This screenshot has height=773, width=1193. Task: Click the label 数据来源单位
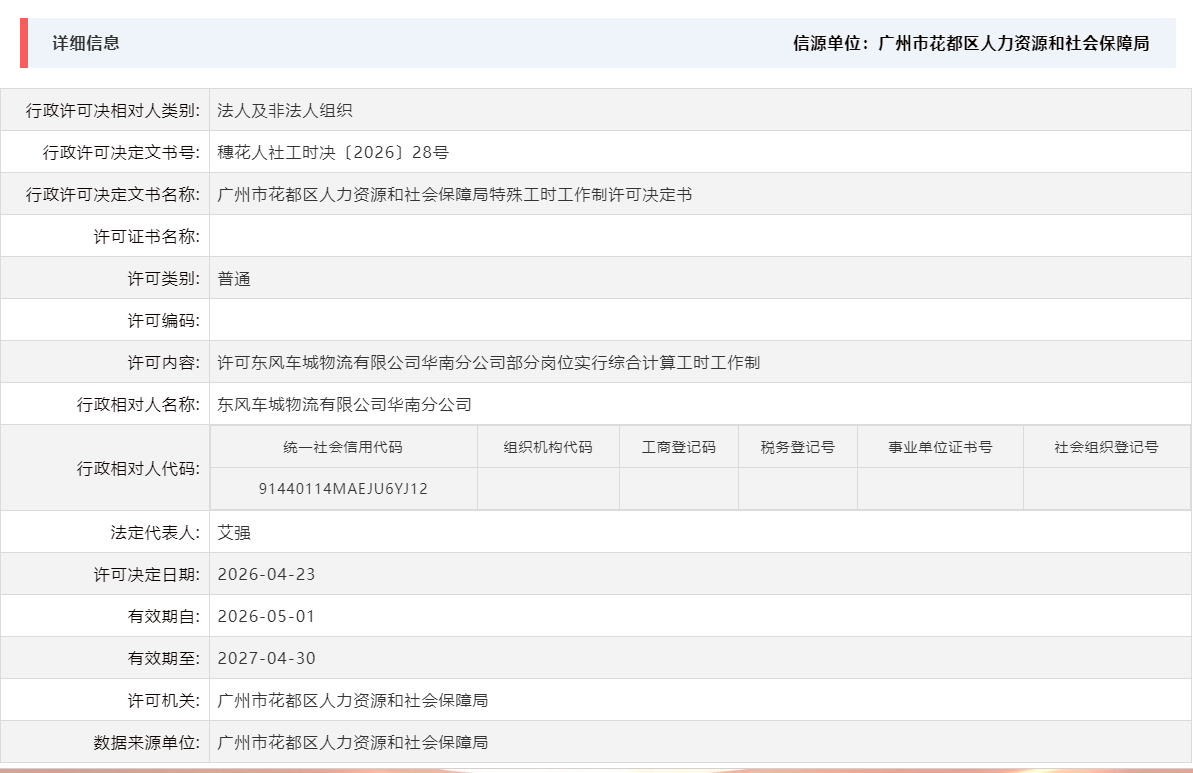pos(147,743)
